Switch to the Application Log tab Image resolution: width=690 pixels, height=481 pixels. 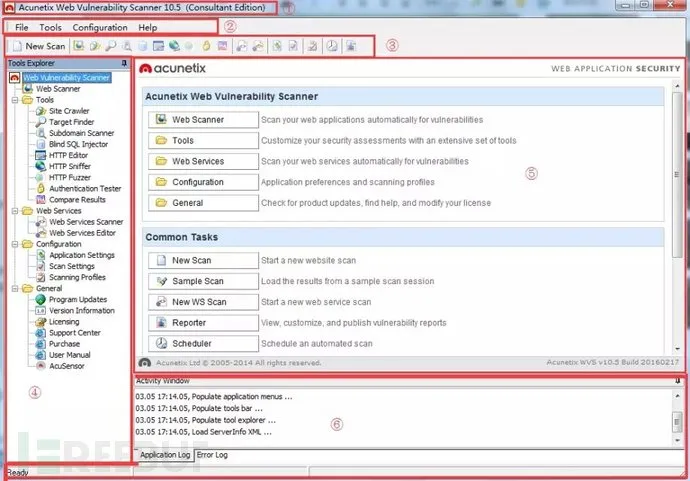pyautogui.click(x=165, y=455)
